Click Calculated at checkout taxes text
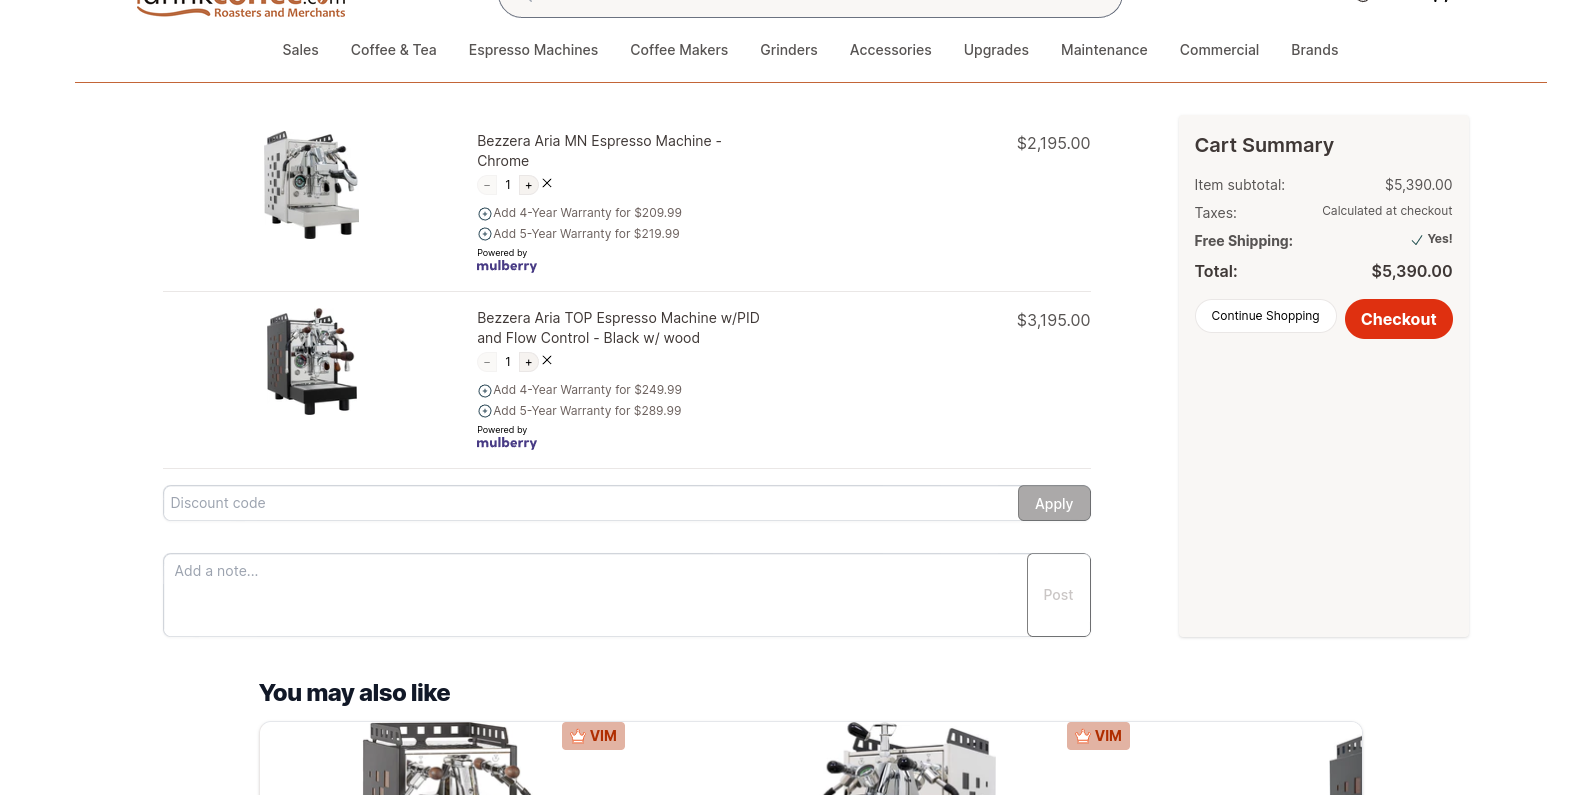 click(1387, 211)
